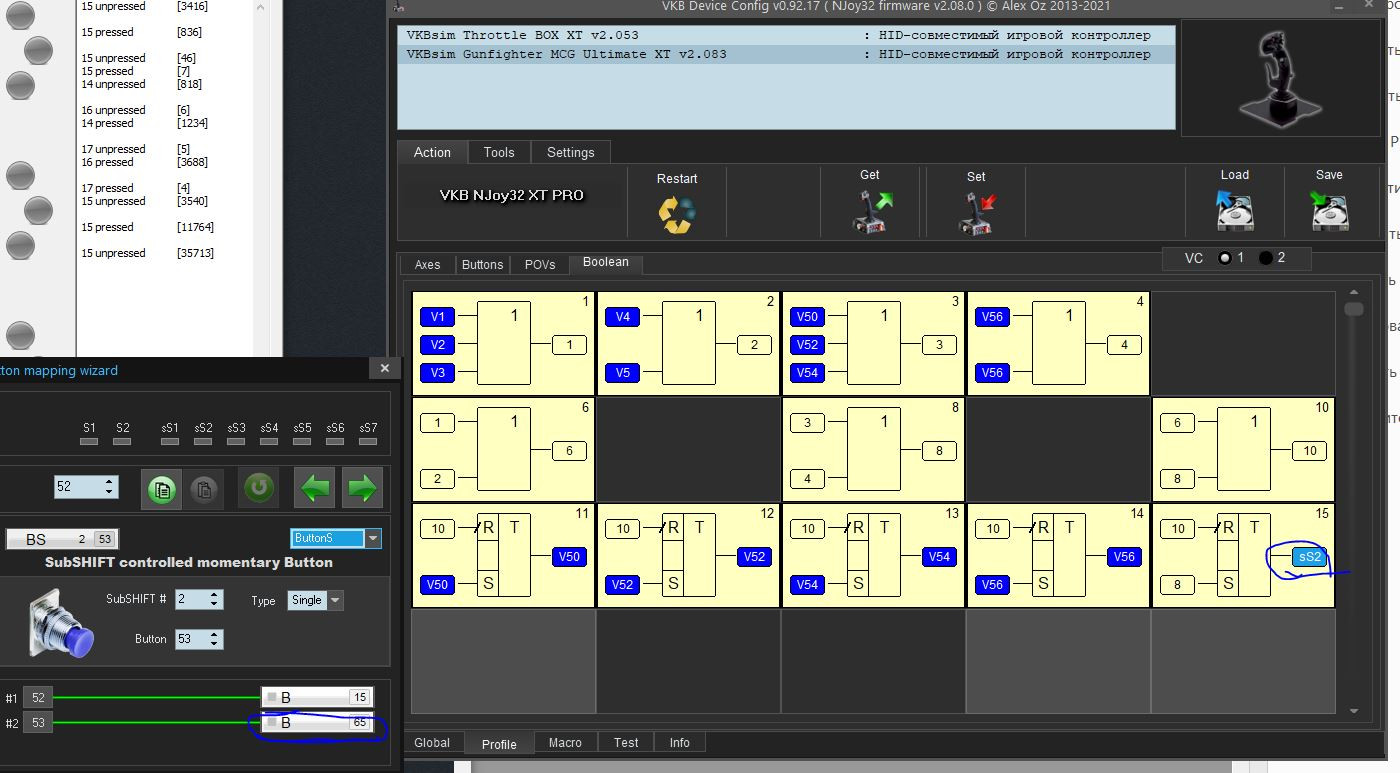The image size is (1400, 773).
Task: Toggle the sS6 subshift indicator
Action: point(335,440)
